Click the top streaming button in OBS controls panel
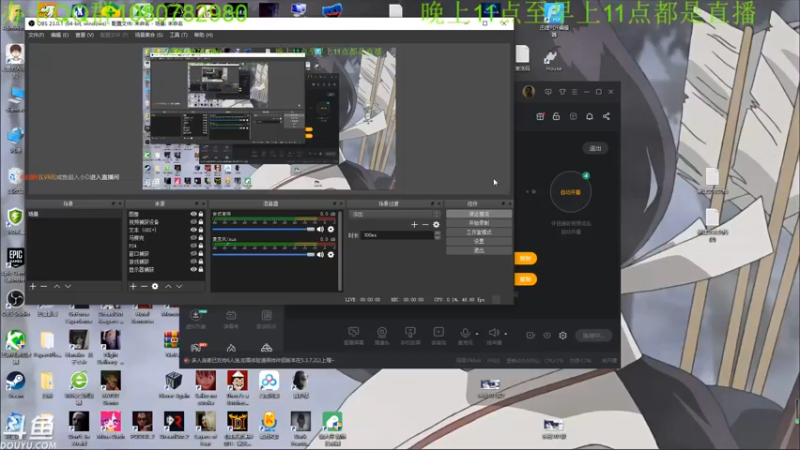 (479, 214)
